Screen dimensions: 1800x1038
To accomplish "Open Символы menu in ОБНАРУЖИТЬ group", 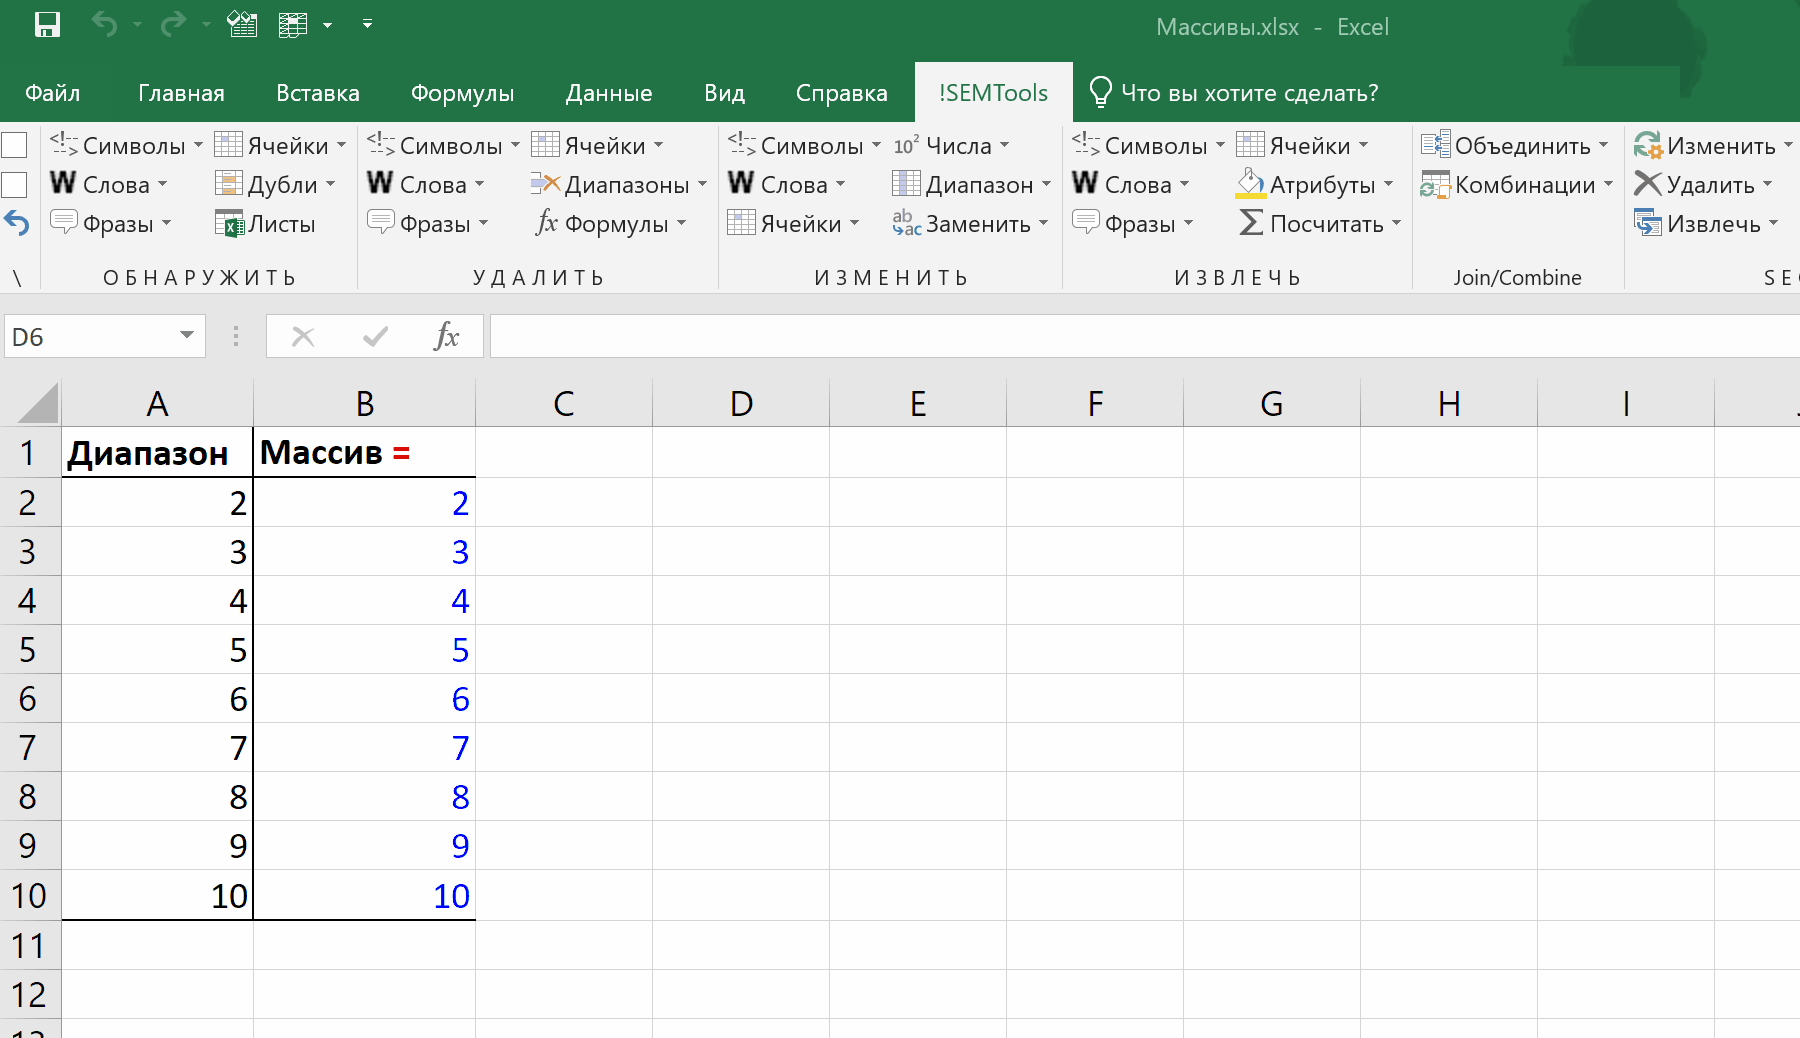I will pos(126,146).
